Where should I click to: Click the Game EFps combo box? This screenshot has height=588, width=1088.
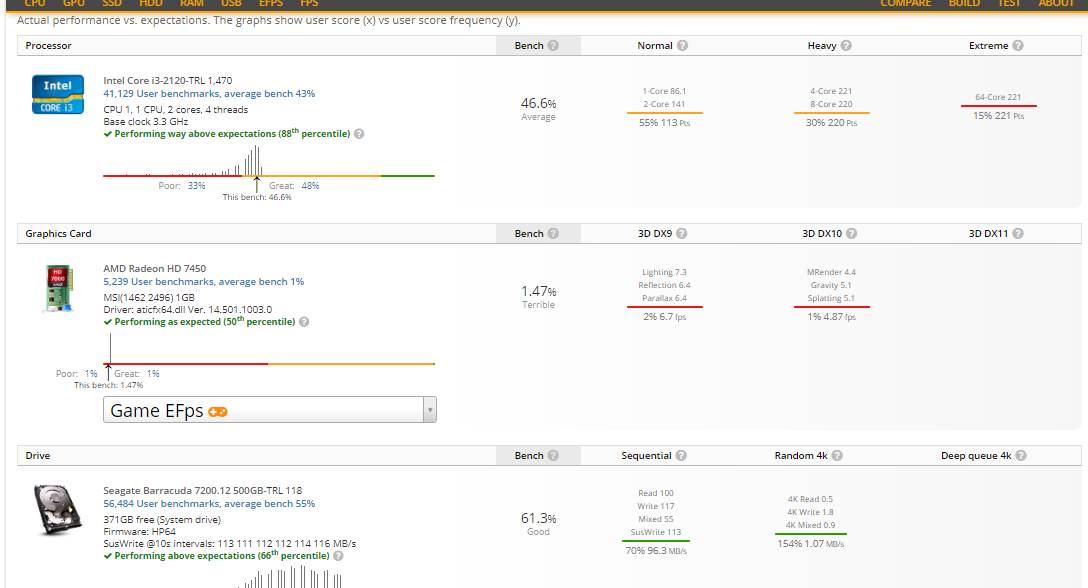coord(270,410)
